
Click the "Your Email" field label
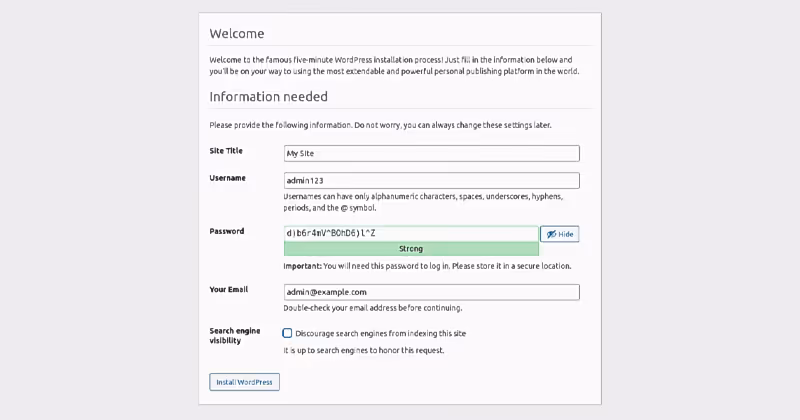pos(229,289)
